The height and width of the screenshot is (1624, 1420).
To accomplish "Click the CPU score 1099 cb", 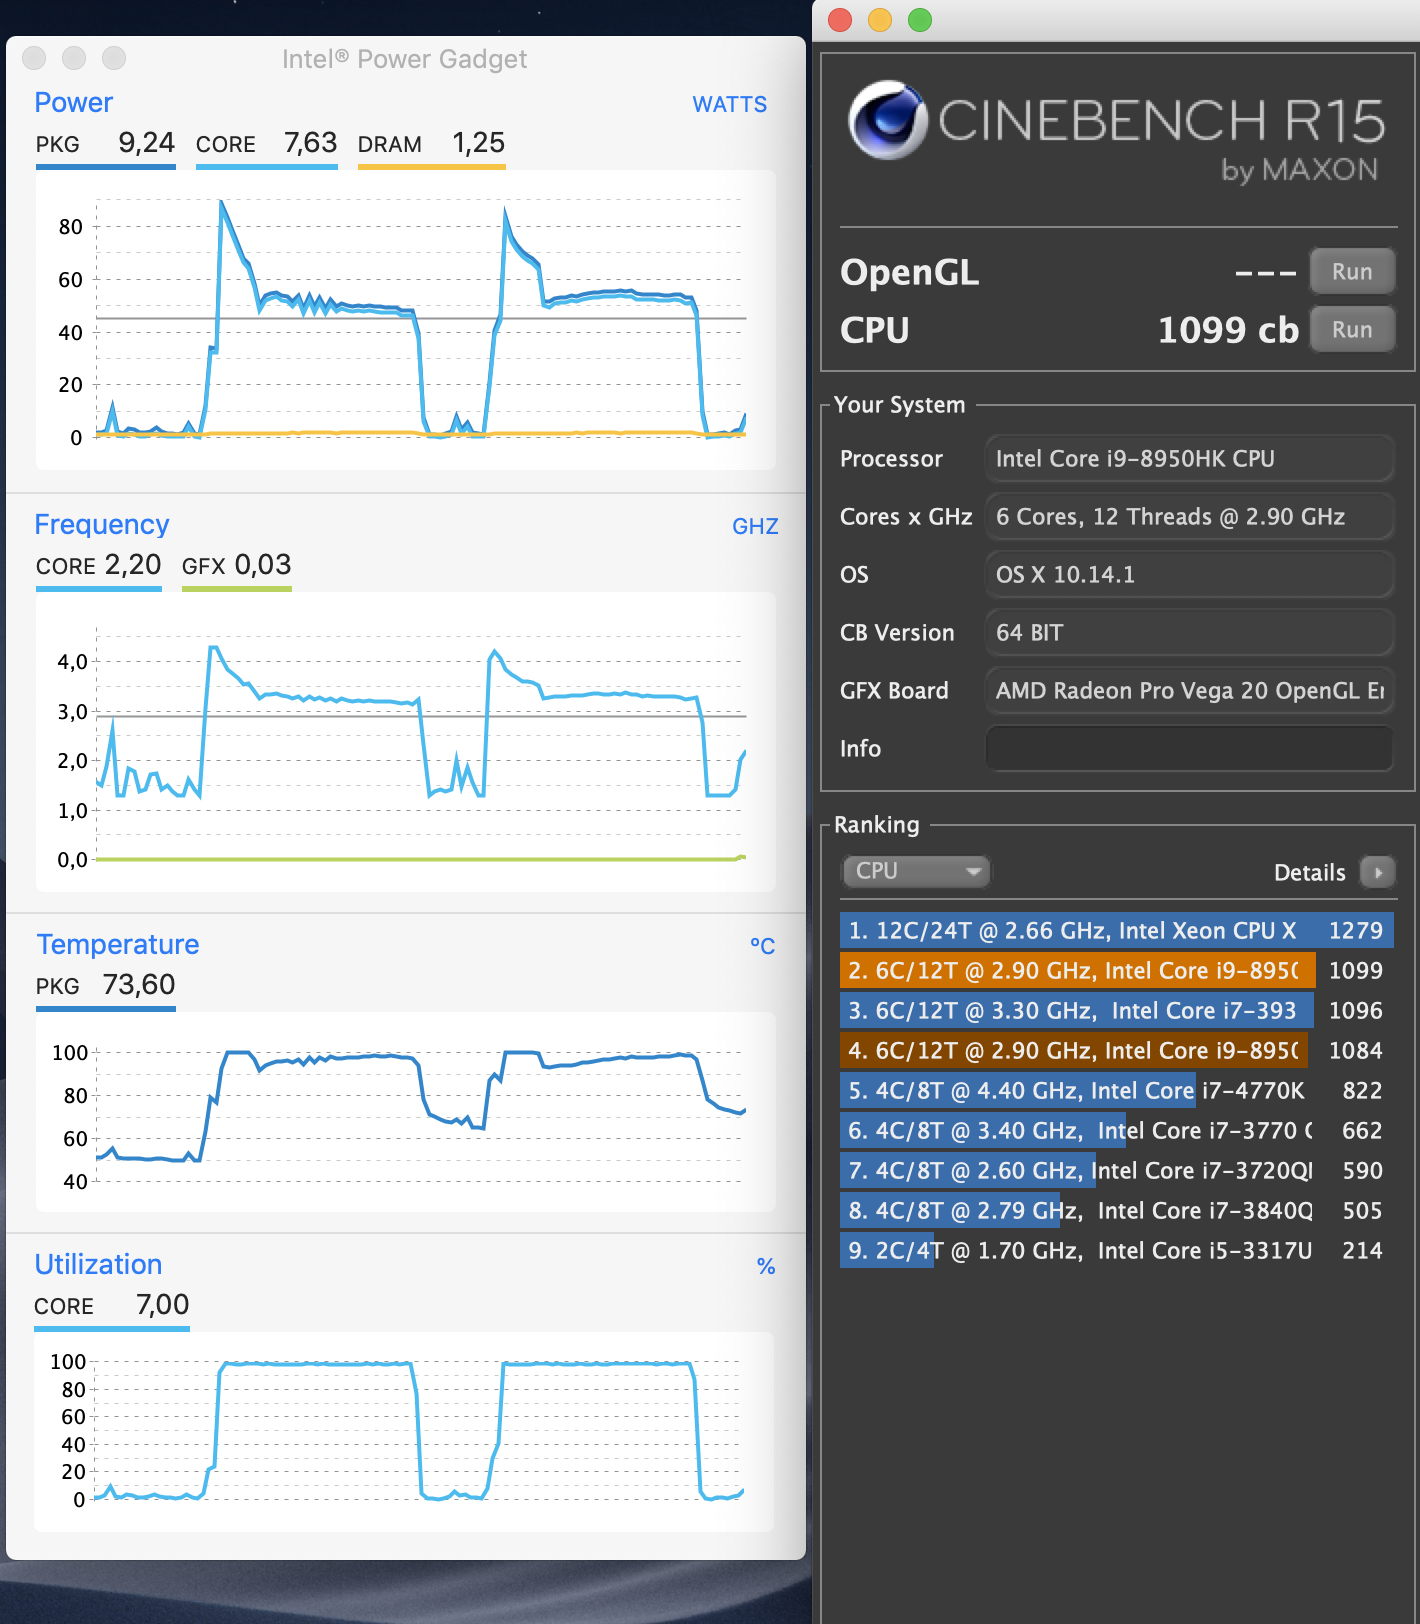I will [1228, 330].
